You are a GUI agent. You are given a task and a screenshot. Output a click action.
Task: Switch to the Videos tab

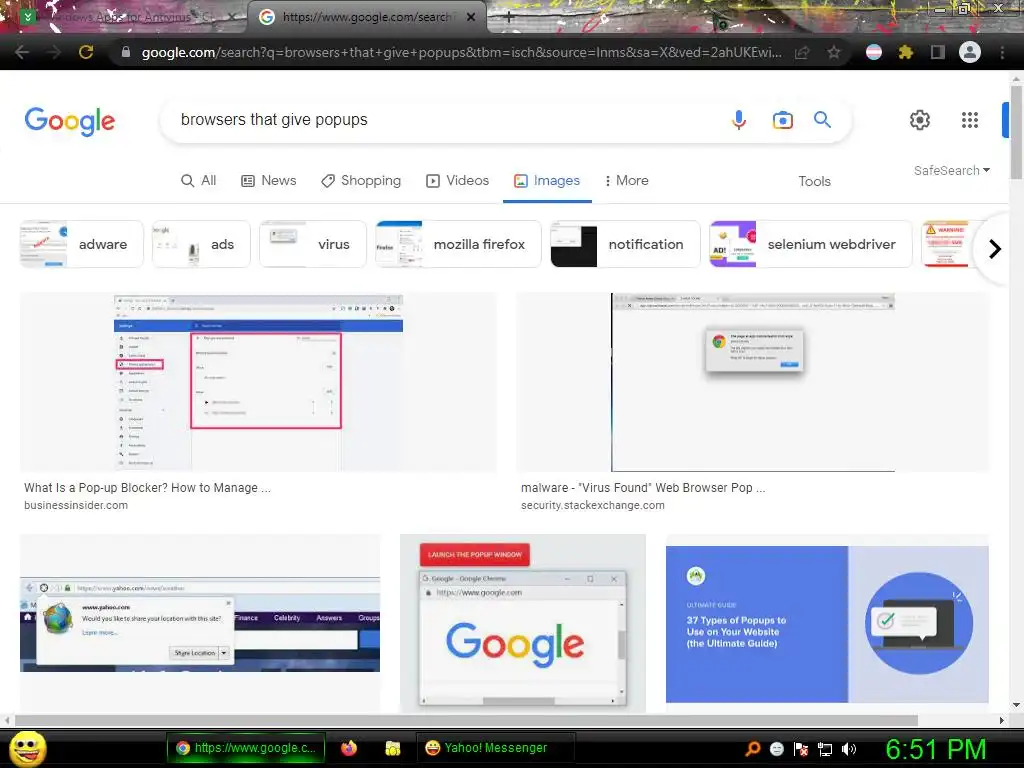click(458, 180)
